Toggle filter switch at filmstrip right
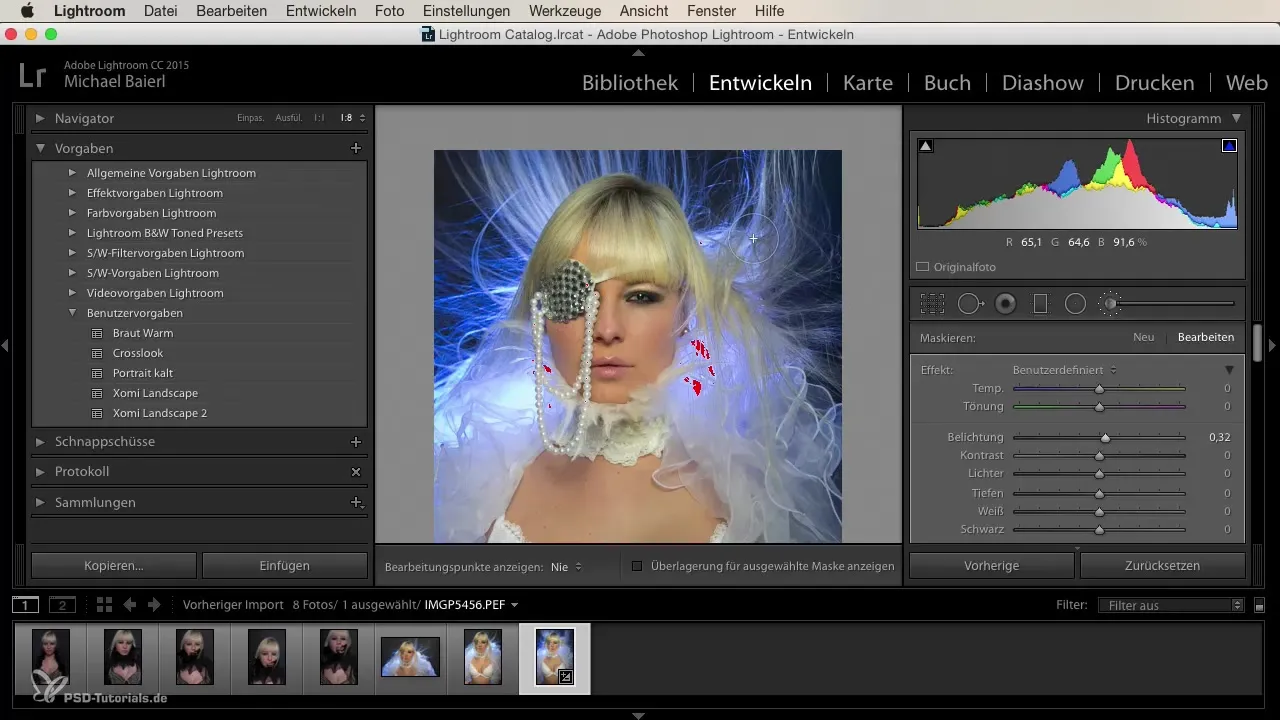Viewport: 1280px width, 720px height. (x=1259, y=606)
